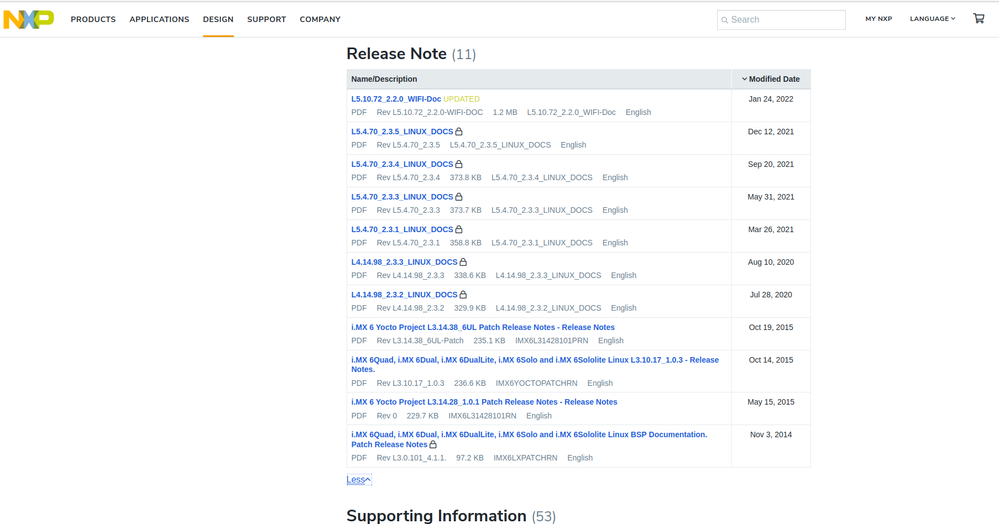
Task: Open the Company menu
Action: (x=320, y=19)
